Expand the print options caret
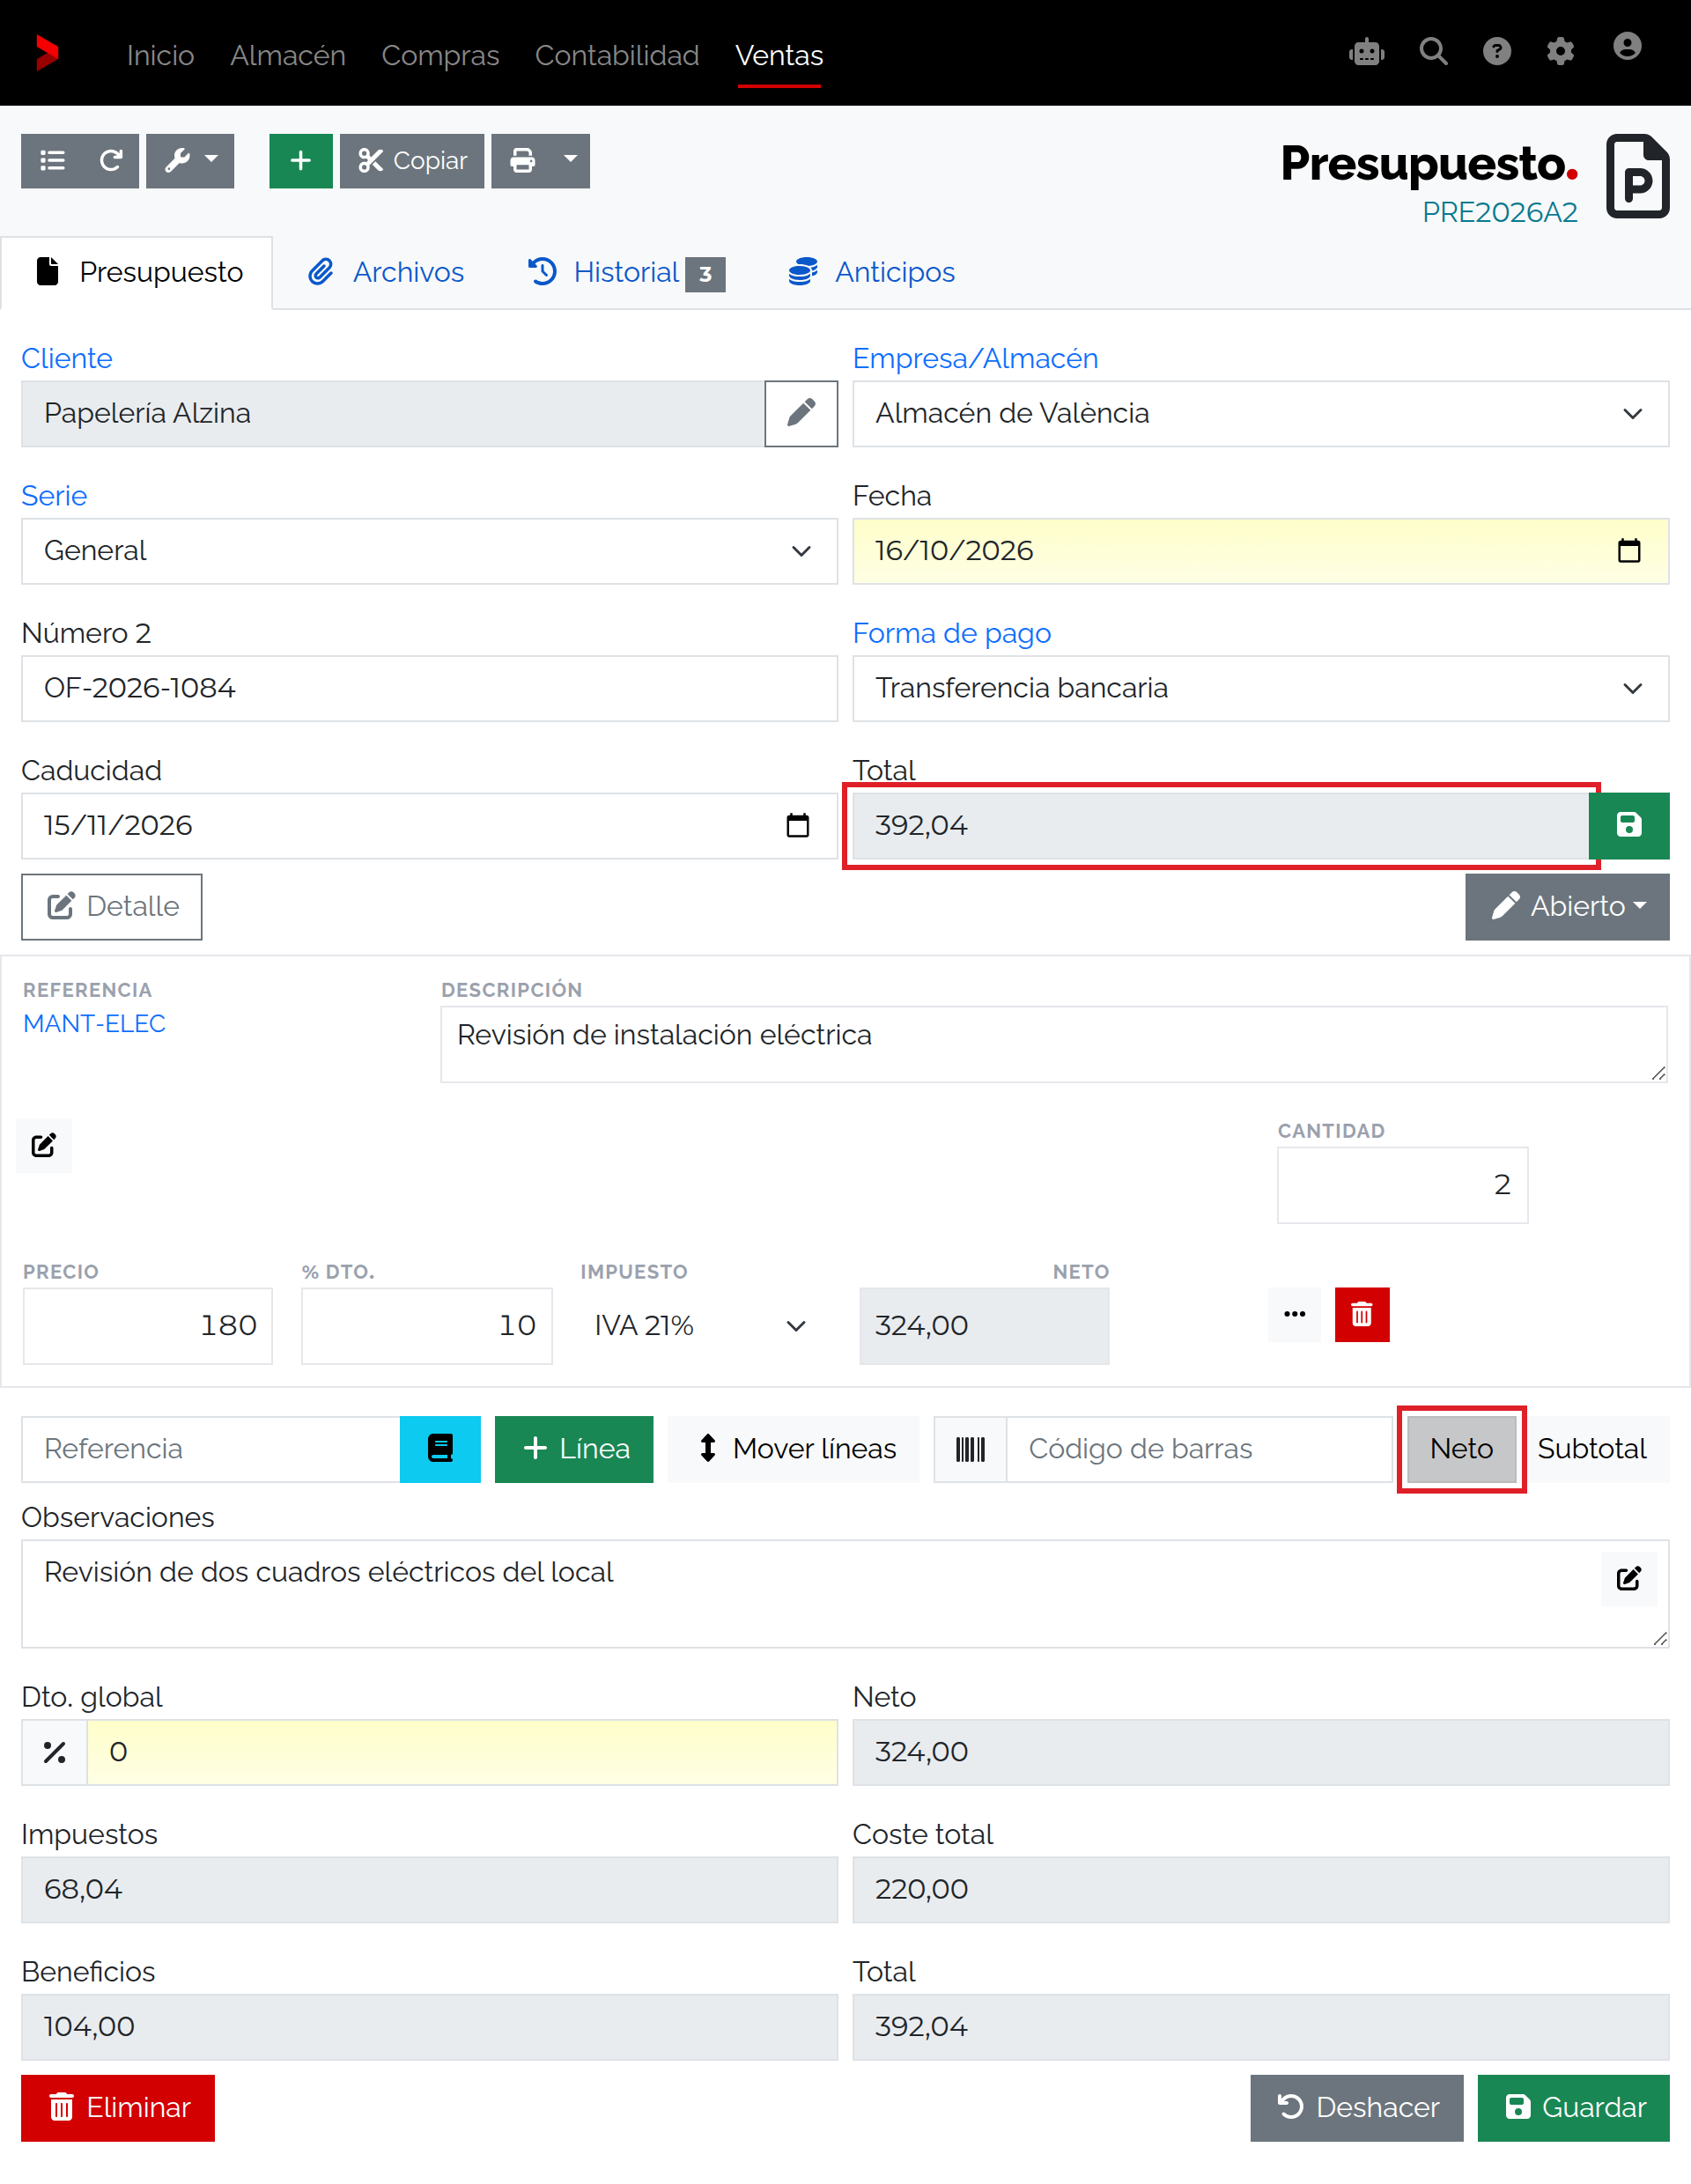 click(570, 161)
